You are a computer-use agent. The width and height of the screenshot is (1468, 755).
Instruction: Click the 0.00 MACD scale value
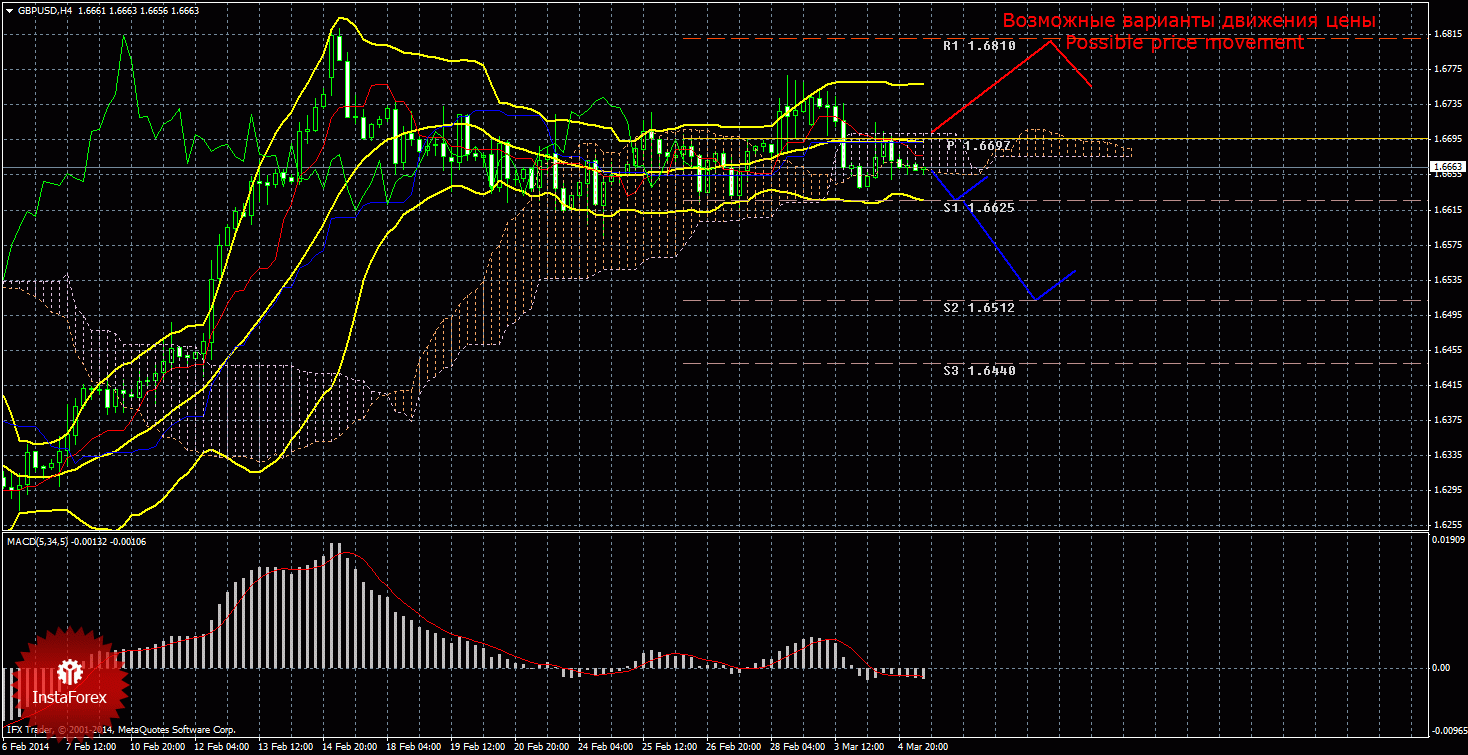(1440, 668)
